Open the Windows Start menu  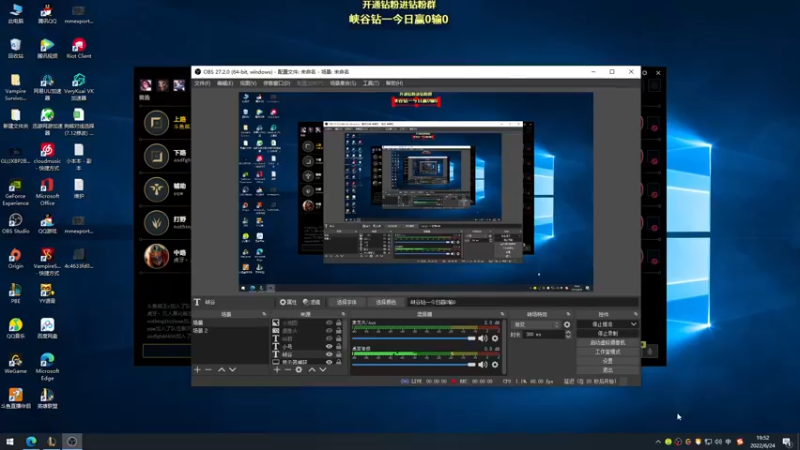click(10, 441)
